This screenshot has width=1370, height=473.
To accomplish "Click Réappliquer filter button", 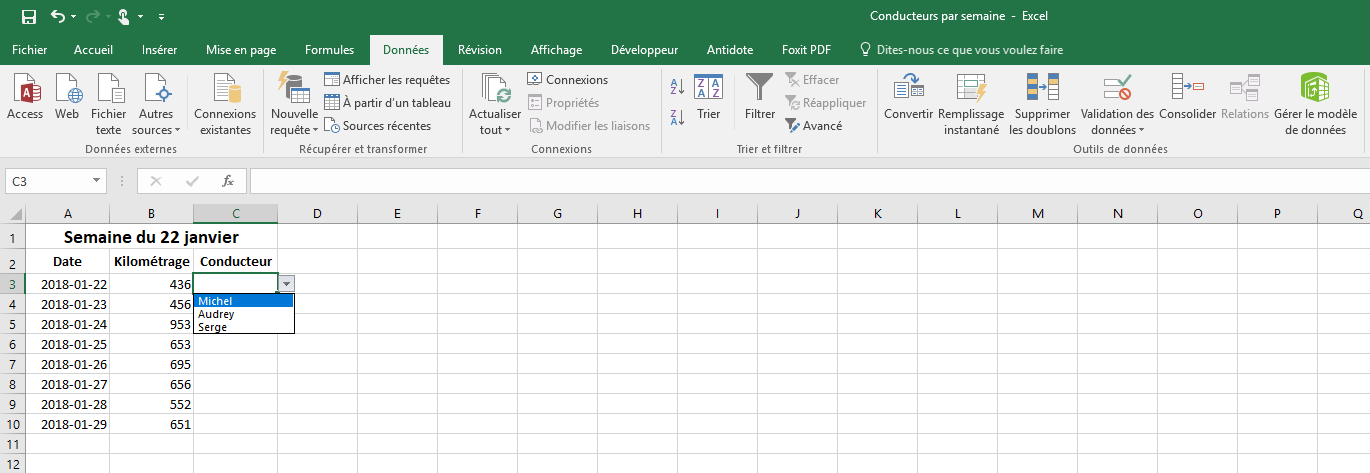I will click(825, 102).
